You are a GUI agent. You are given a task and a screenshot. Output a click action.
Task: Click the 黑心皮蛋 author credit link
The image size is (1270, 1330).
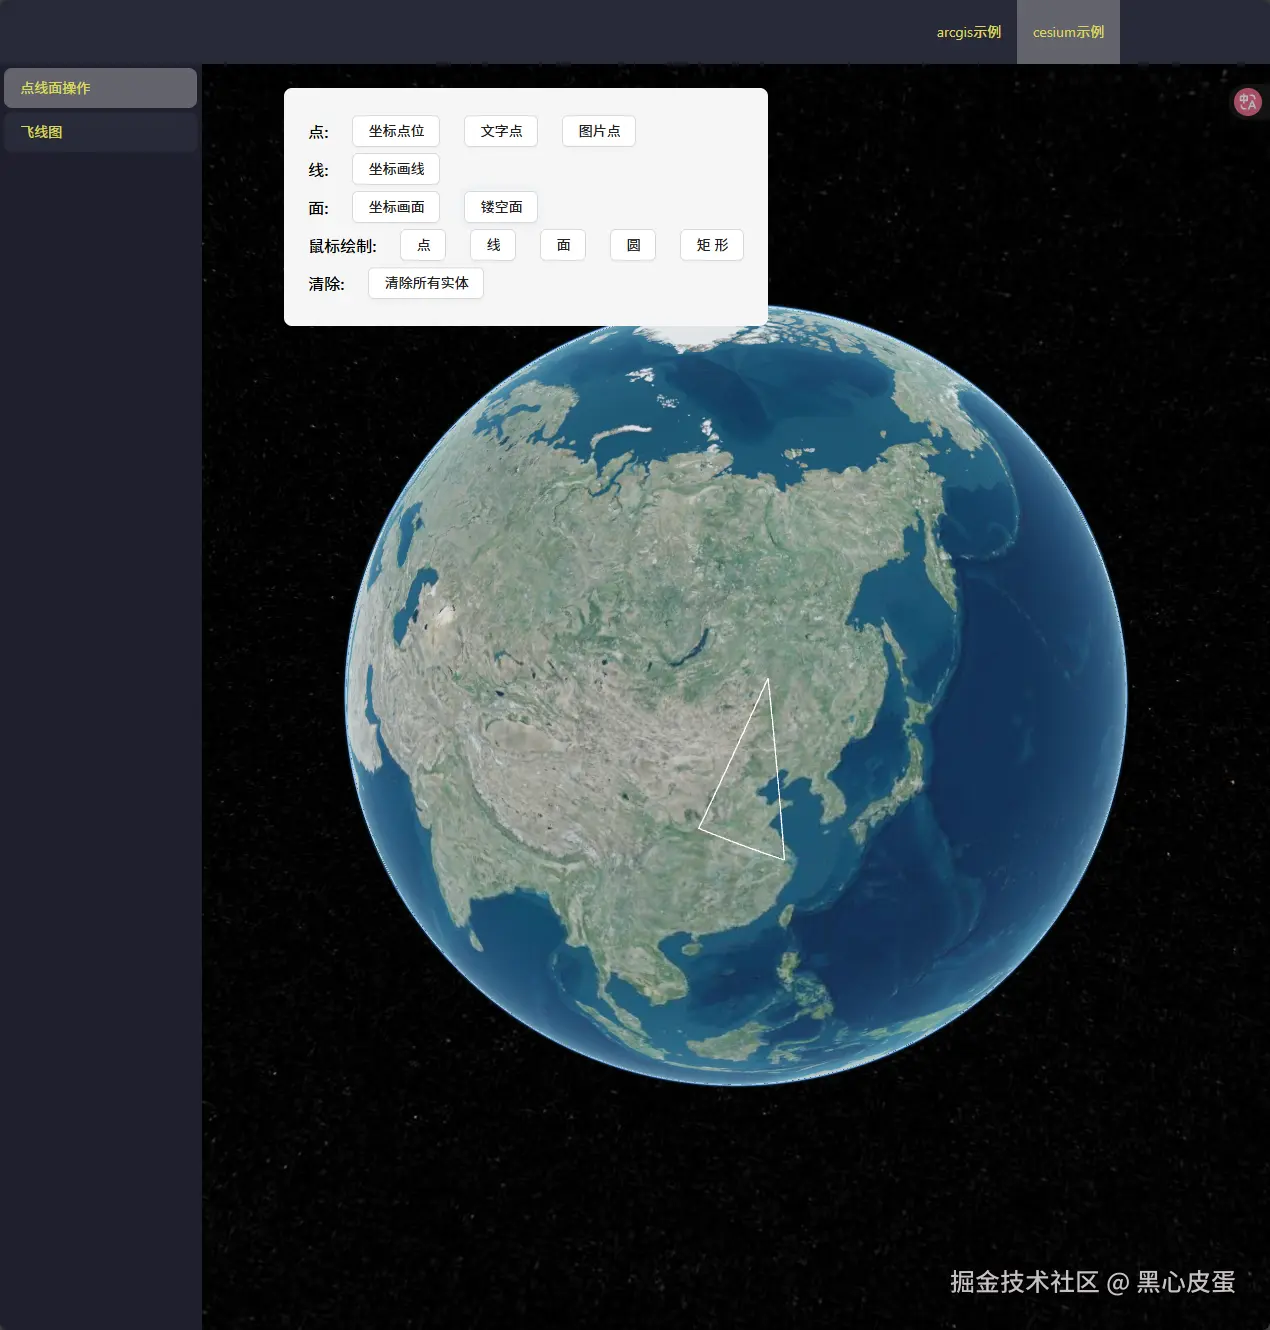1185,1283
